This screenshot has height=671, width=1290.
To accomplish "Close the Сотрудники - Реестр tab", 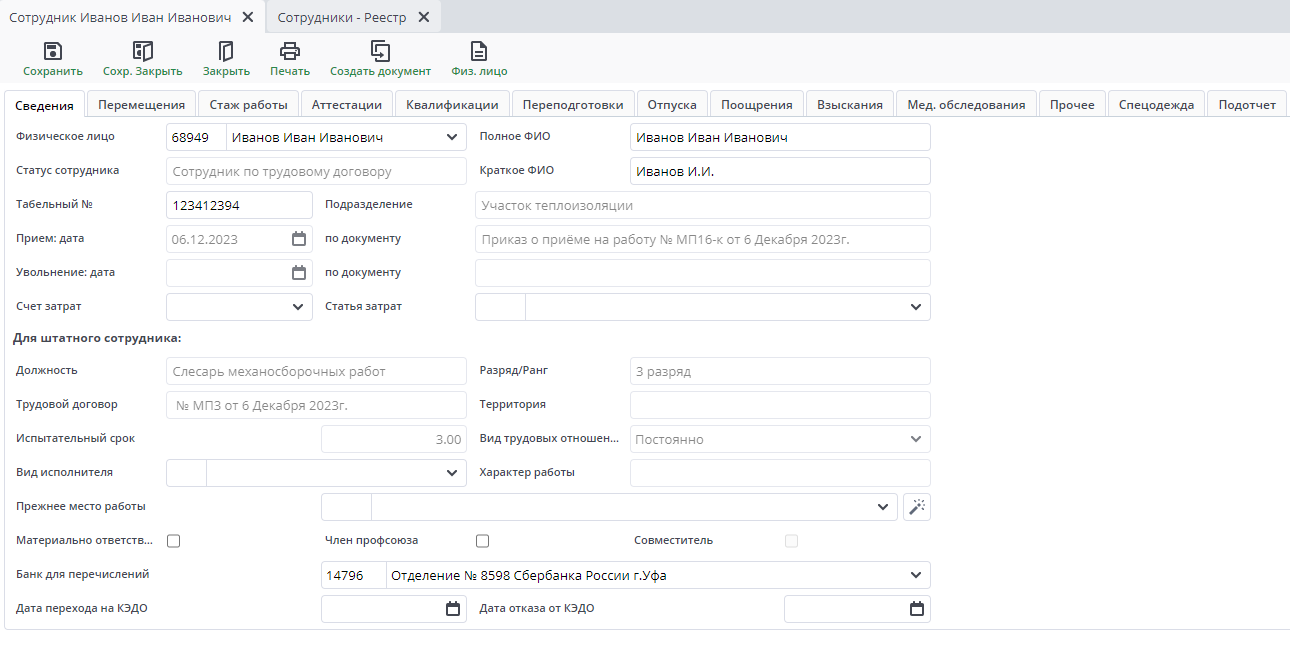I will [423, 18].
